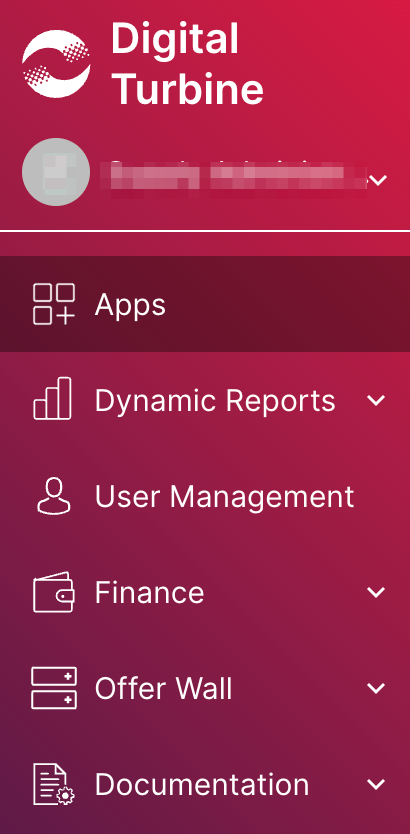The width and height of the screenshot is (410, 834).
Task: Open the account dropdown chevron
Action: click(x=378, y=180)
